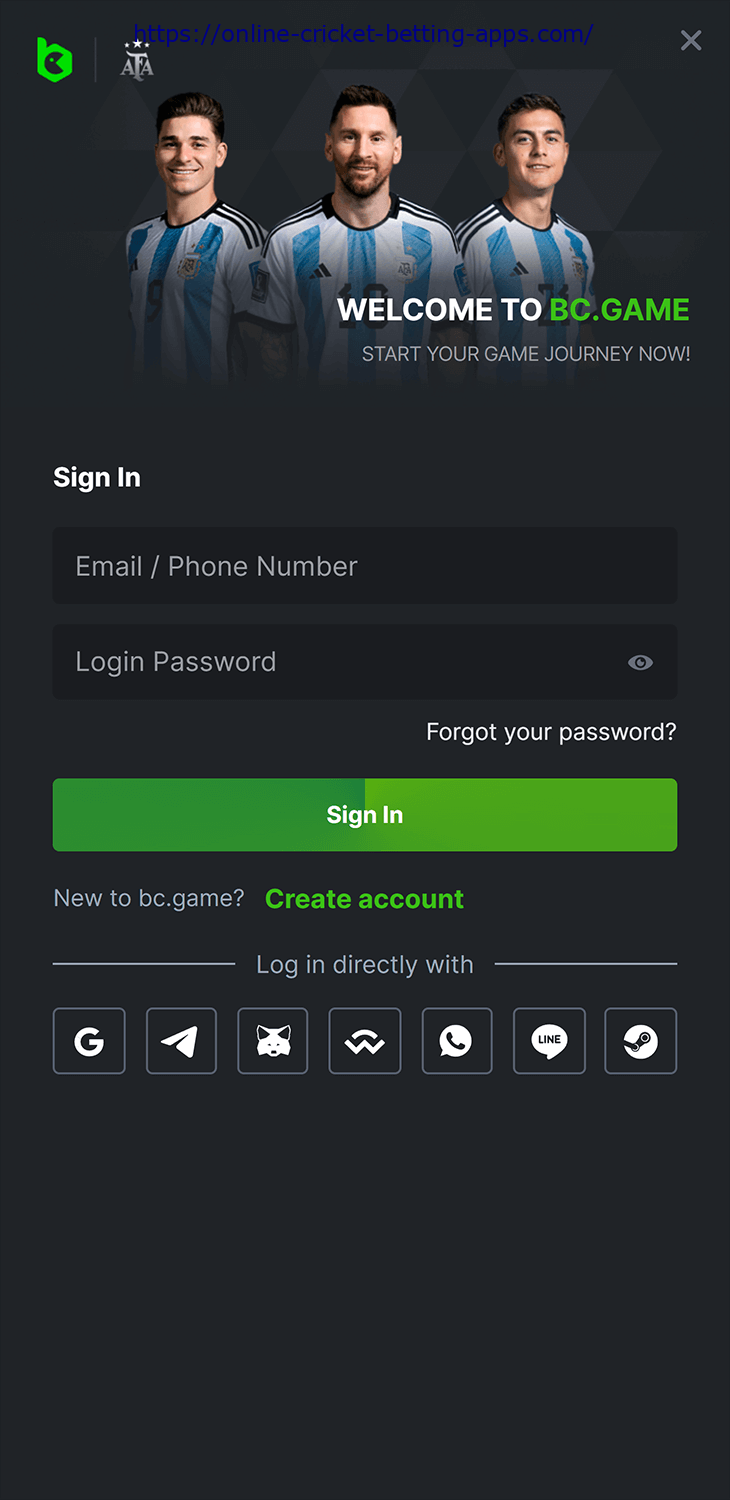Close the sign-in dialog with X
The image size is (730, 1500).
(x=691, y=41)
